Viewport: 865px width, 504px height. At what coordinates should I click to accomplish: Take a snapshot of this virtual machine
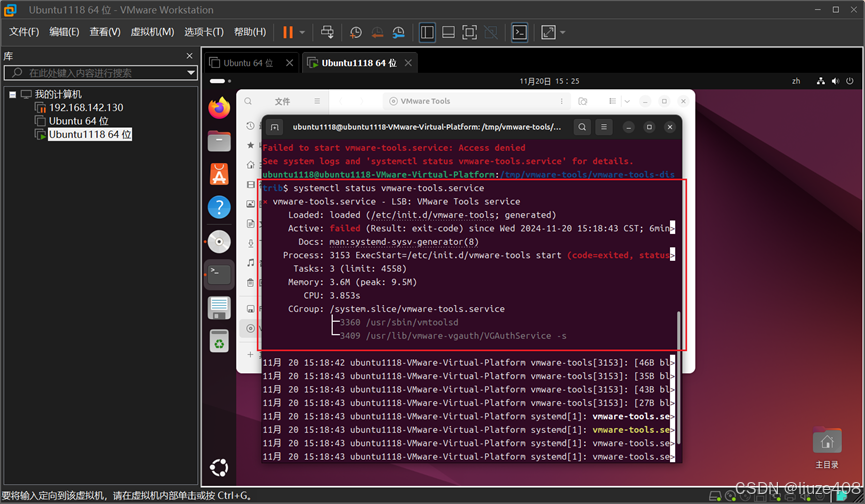356,33
